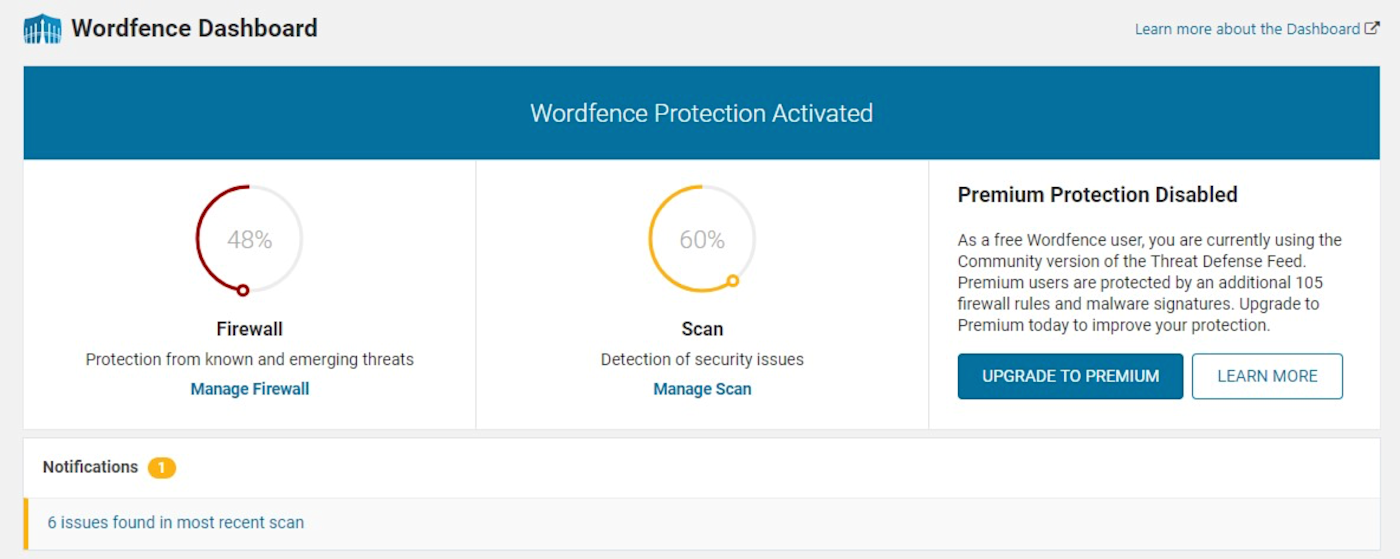Viewport: 1400px width, 559px height.
Task: Click the 48% text in Firewall gauge
Action: point(249,240)
